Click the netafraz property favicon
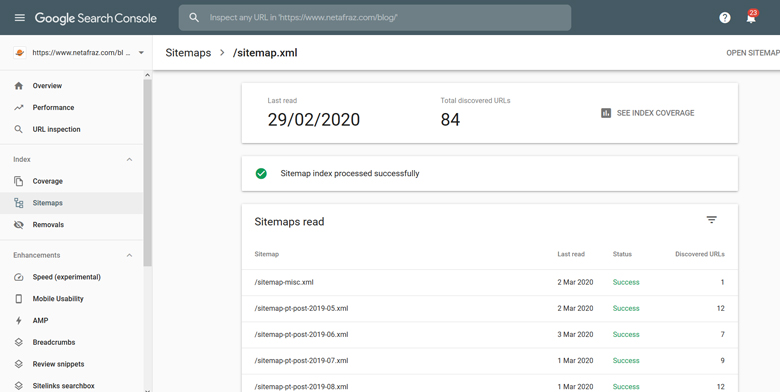Image resolution: width=780 pixels, height=392 pixels. [19, 53]
